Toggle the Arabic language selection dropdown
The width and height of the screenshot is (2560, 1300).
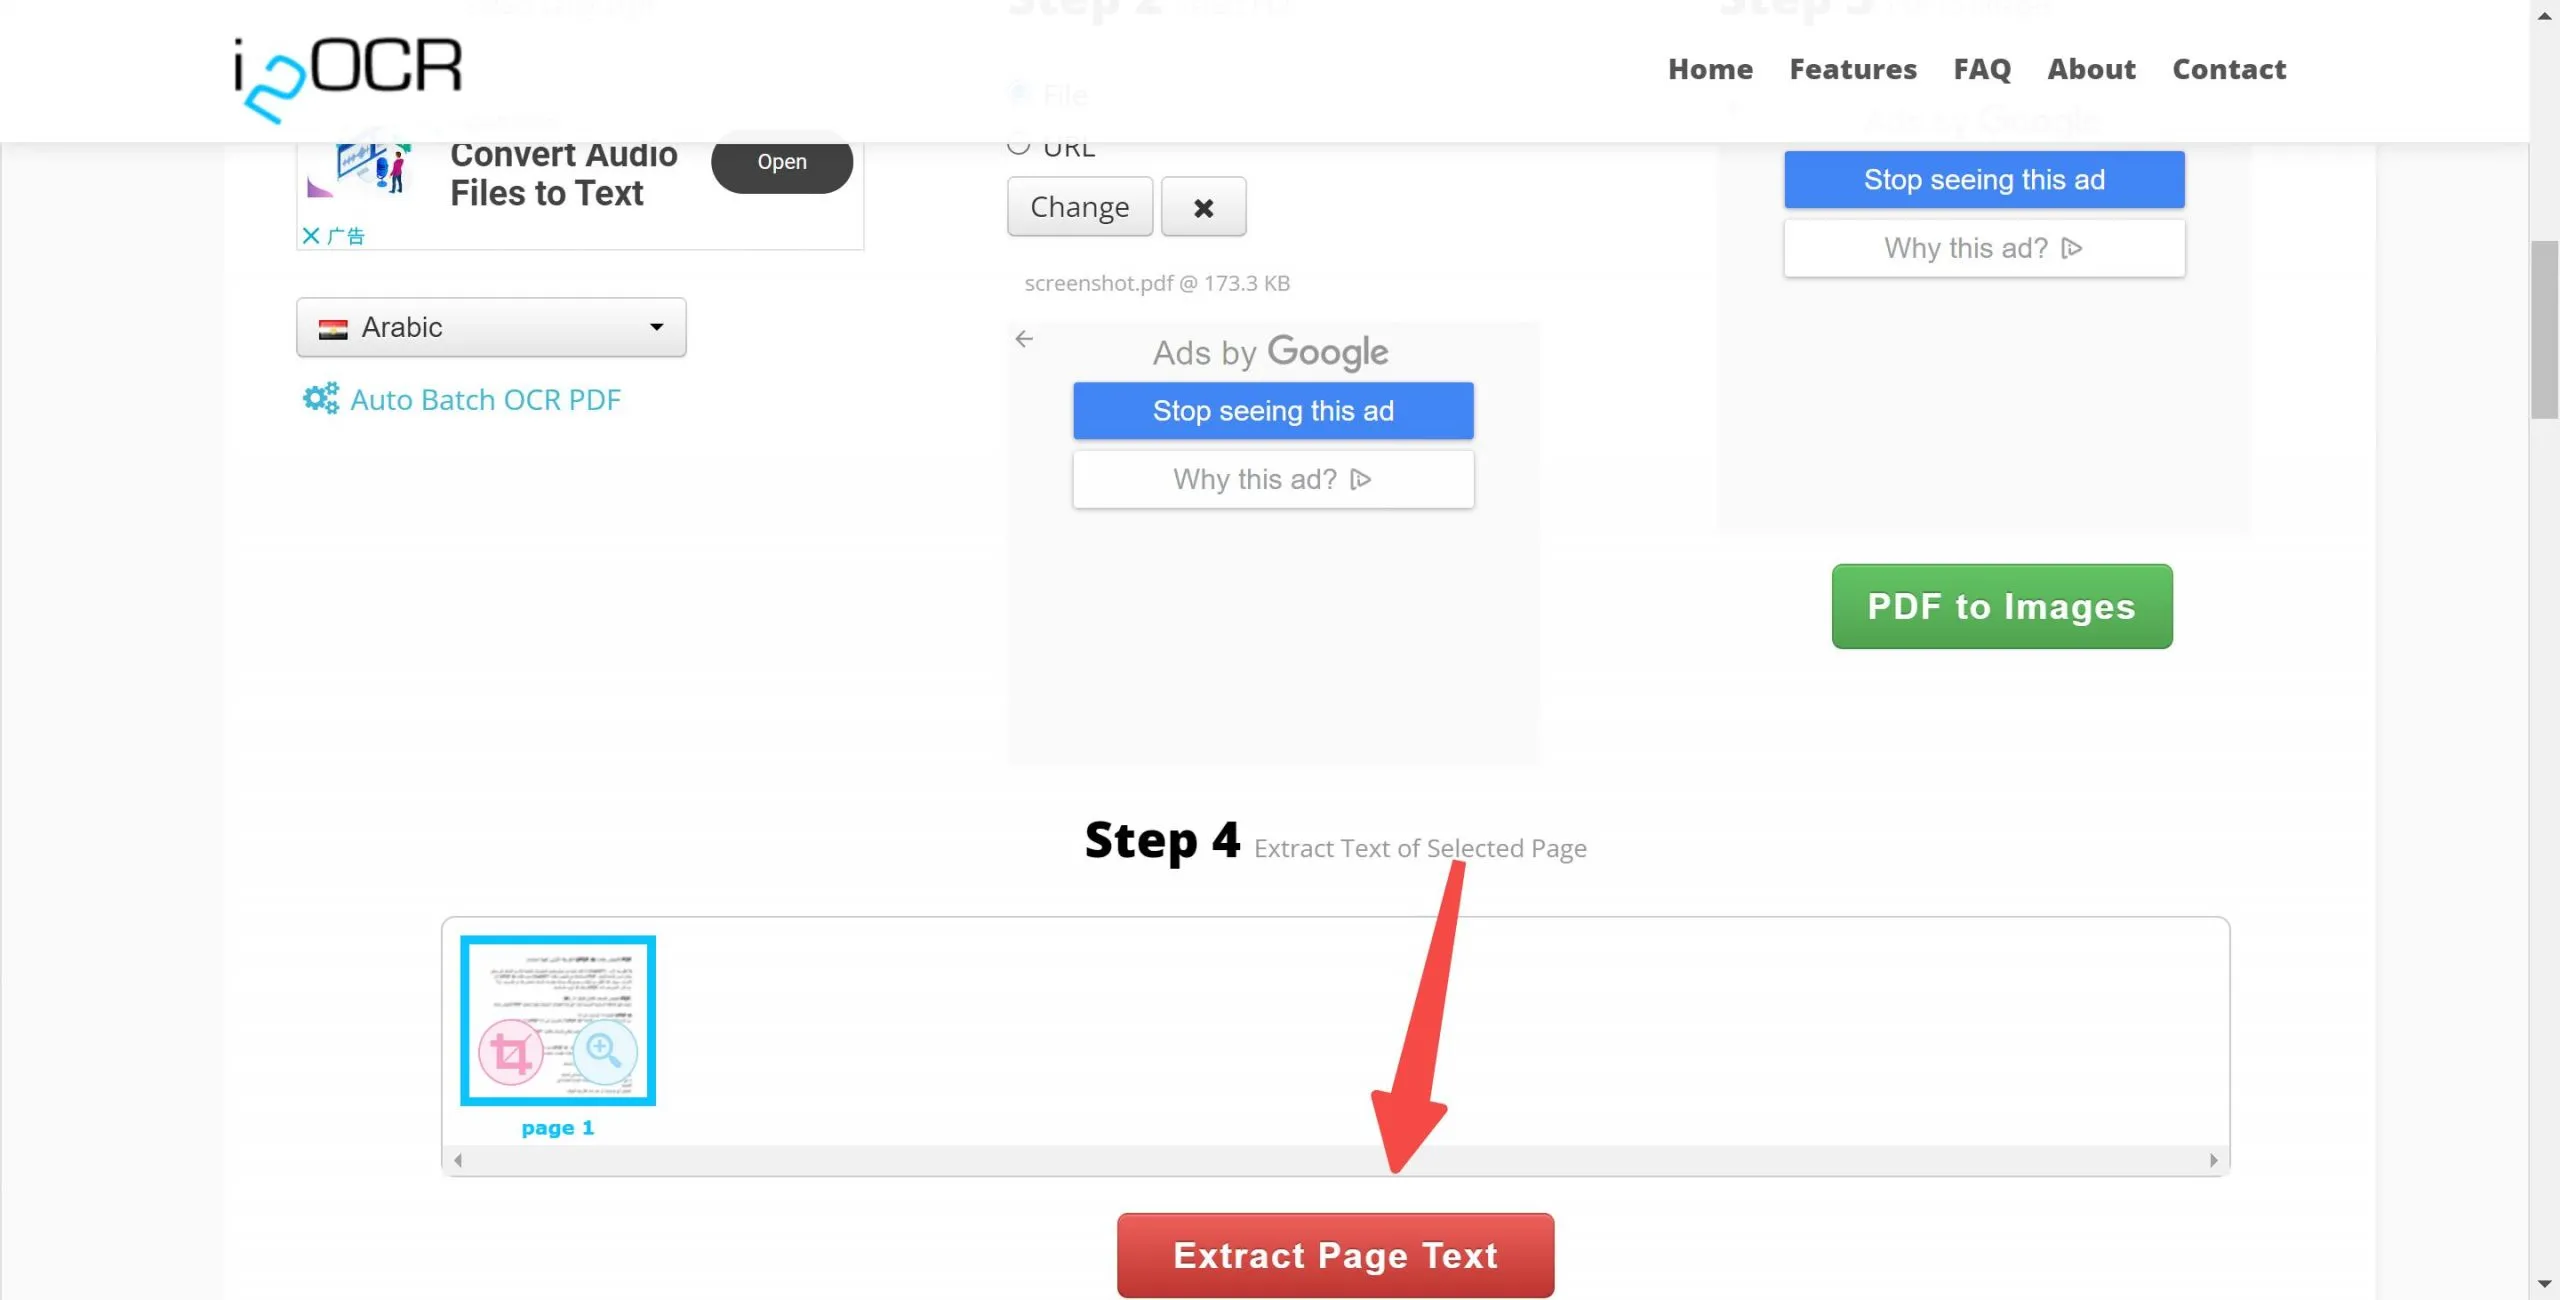pyautogui.click(x=489, y=327)
